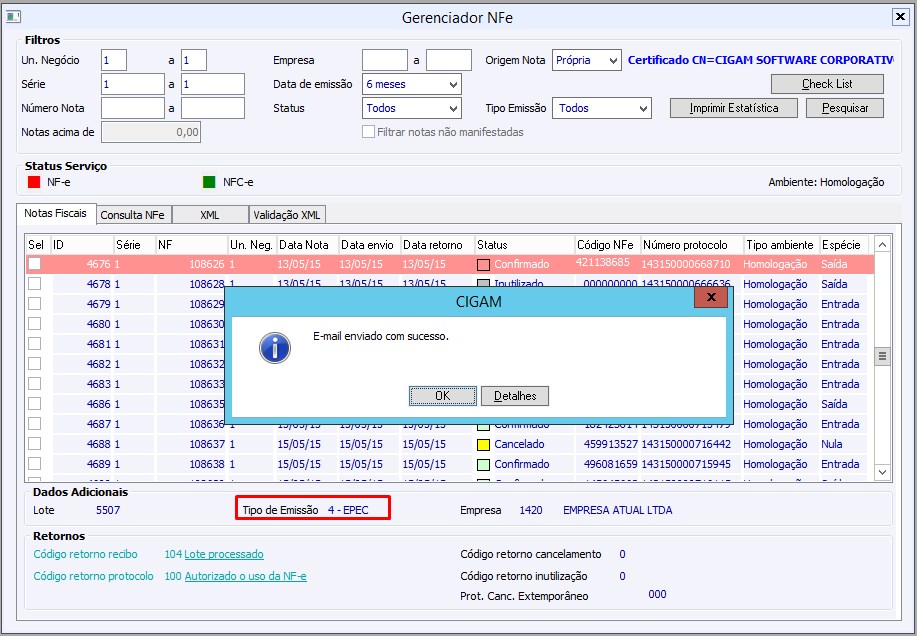
Task: Click OK in the CIGAM dialog
Action: [x=443, y=396]
